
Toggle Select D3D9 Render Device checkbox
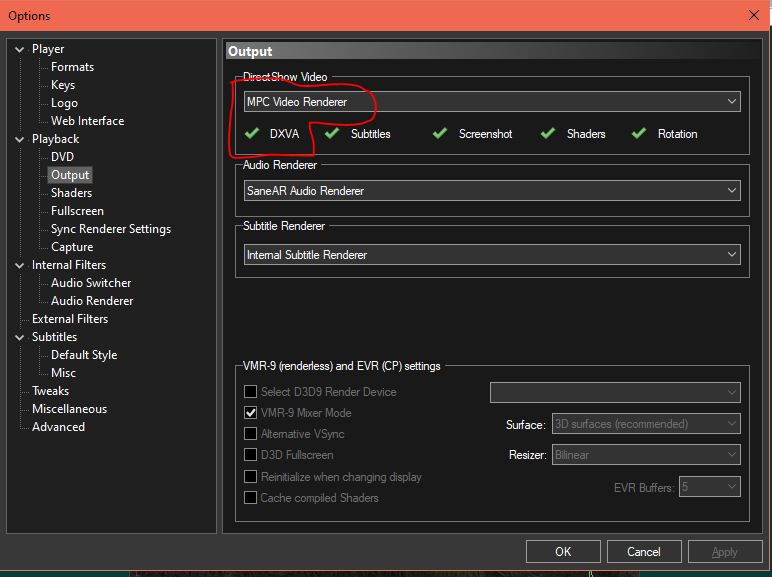coord(251,391)
